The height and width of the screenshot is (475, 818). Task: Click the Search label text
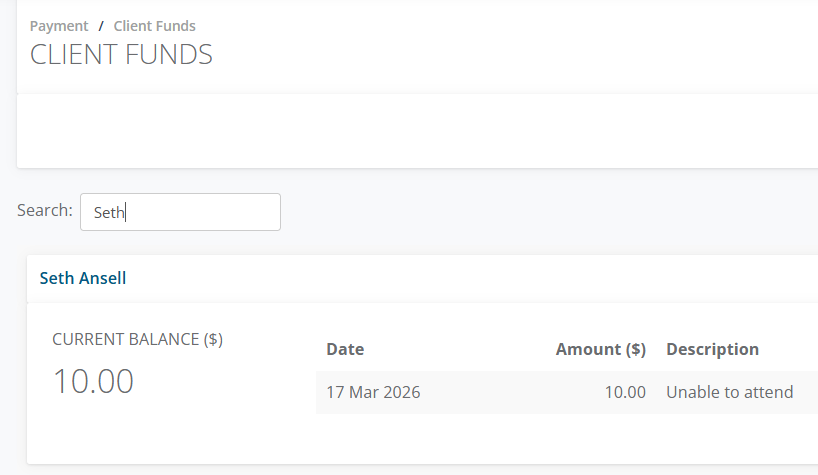(45, 210)
